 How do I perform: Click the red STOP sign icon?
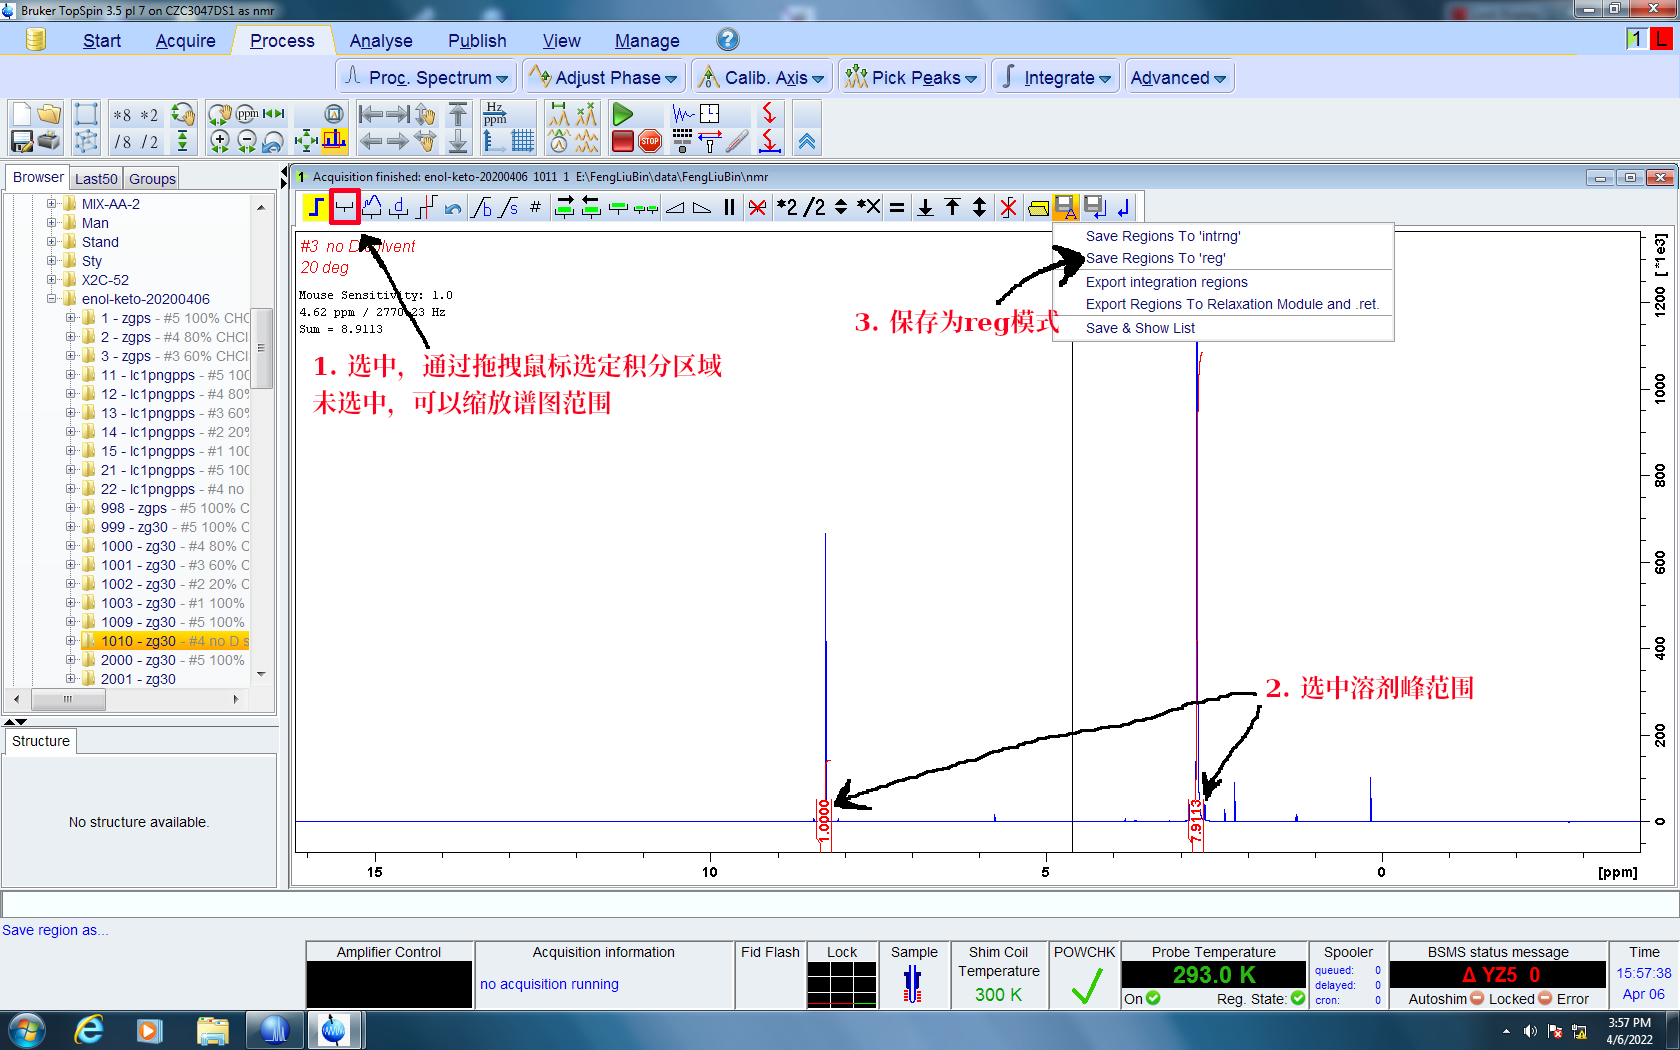[x=650, y=142]
